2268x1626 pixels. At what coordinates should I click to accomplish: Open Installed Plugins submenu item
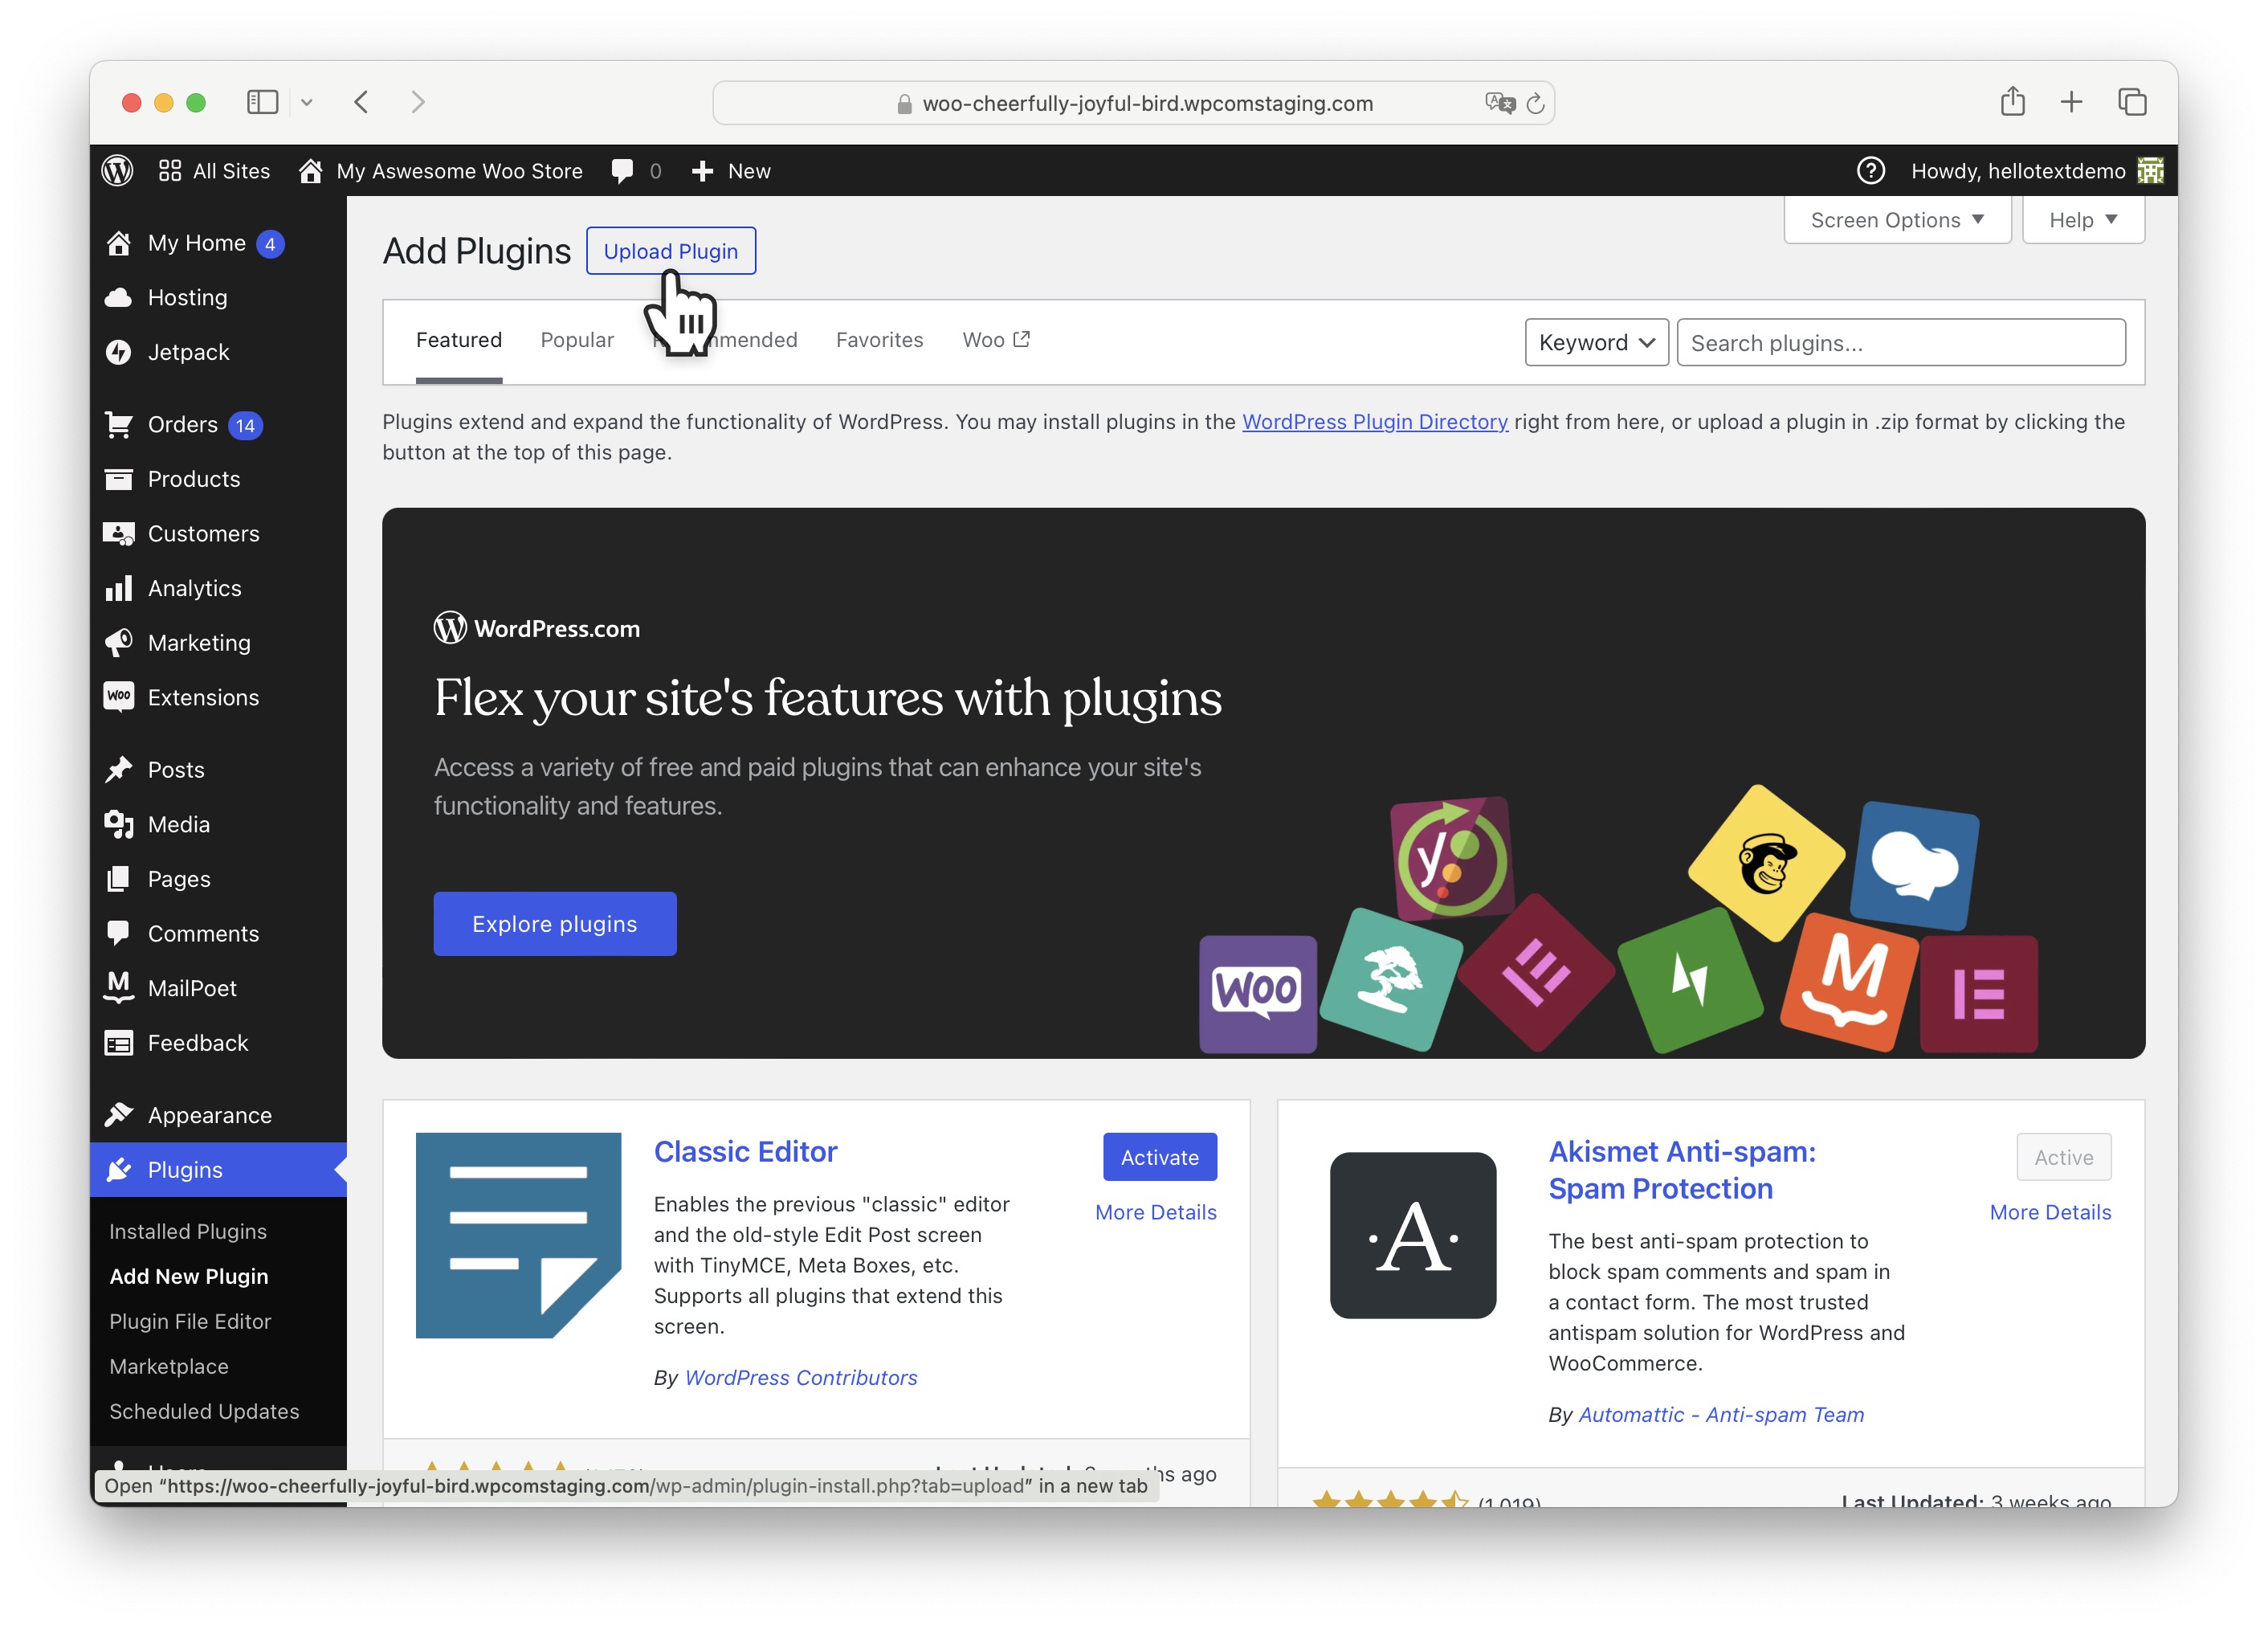tap(188, 1231)
